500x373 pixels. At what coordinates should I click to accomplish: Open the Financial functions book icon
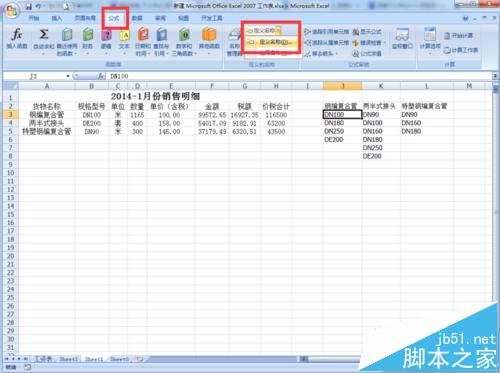(88, 35)
